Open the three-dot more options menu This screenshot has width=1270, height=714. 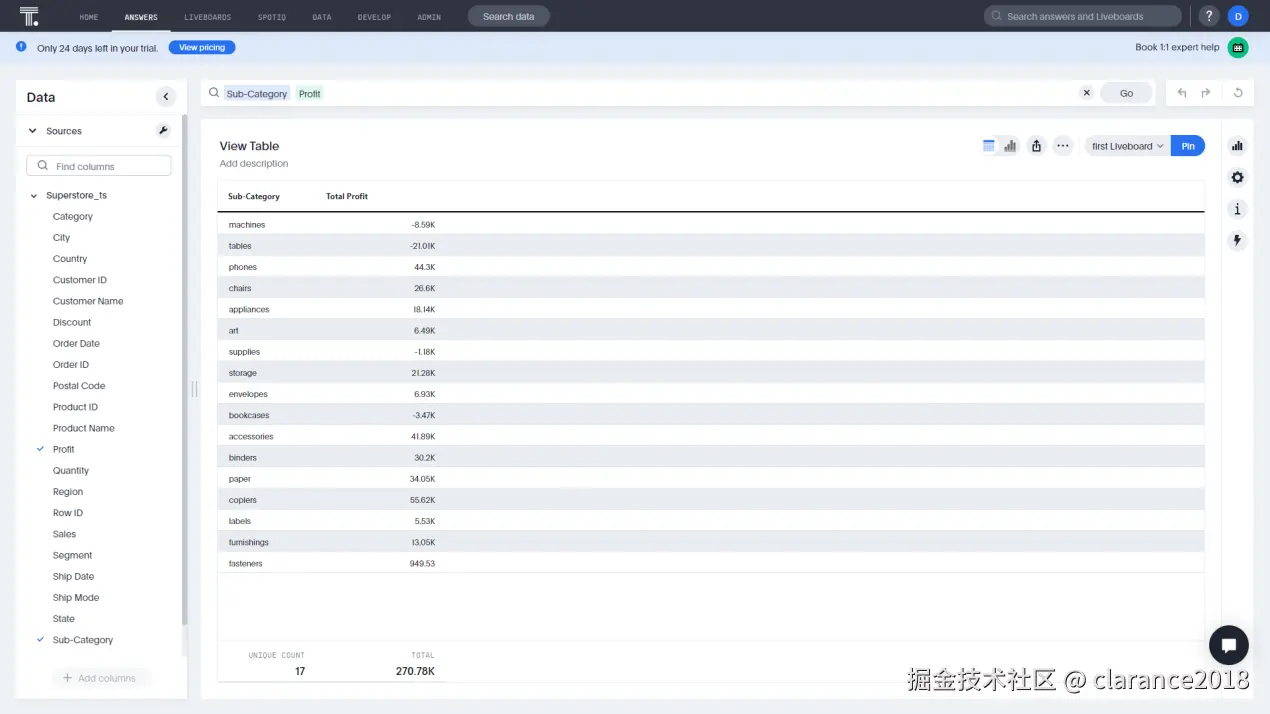(x=1062, y=146)
